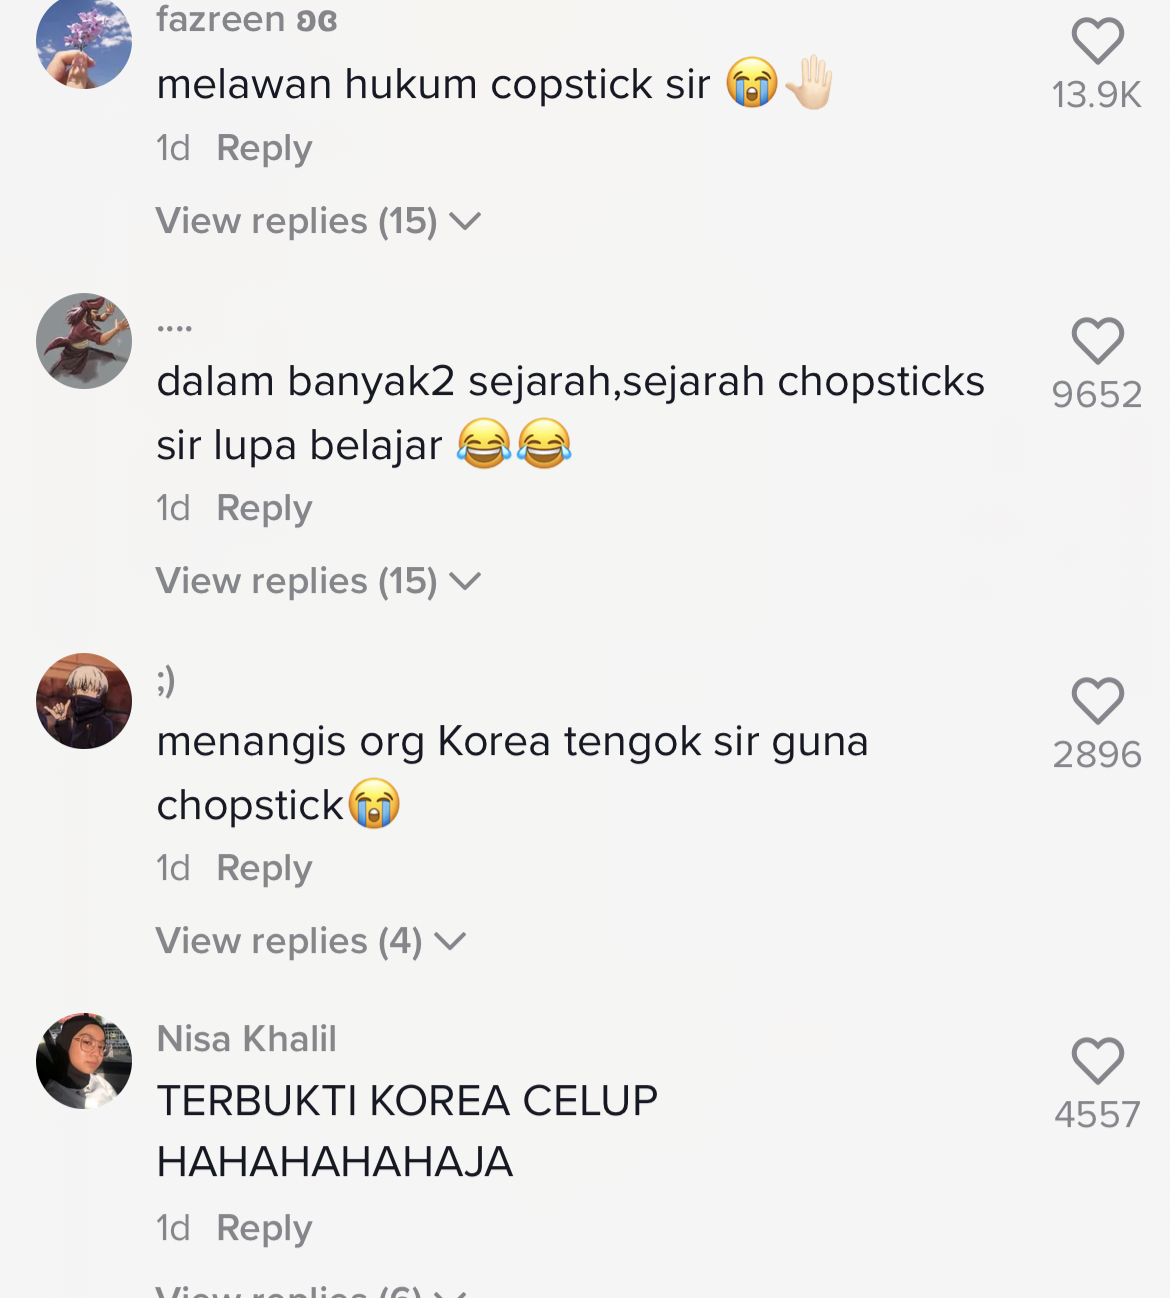Like the comment with 2896 likes
The width and height of the screenshot is (1170, 1298).
(x=1097, y=701)
